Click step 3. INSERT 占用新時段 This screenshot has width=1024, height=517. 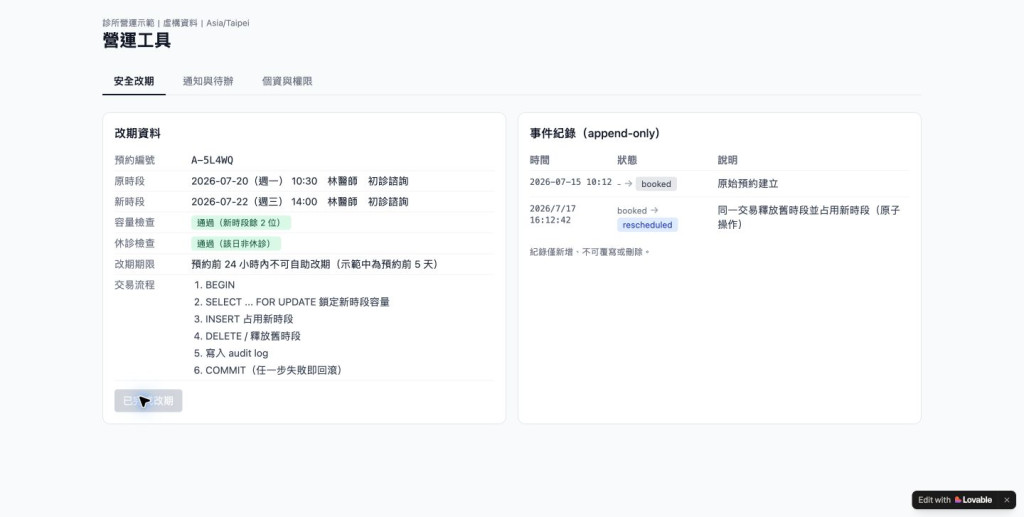[x=244, y=319]
